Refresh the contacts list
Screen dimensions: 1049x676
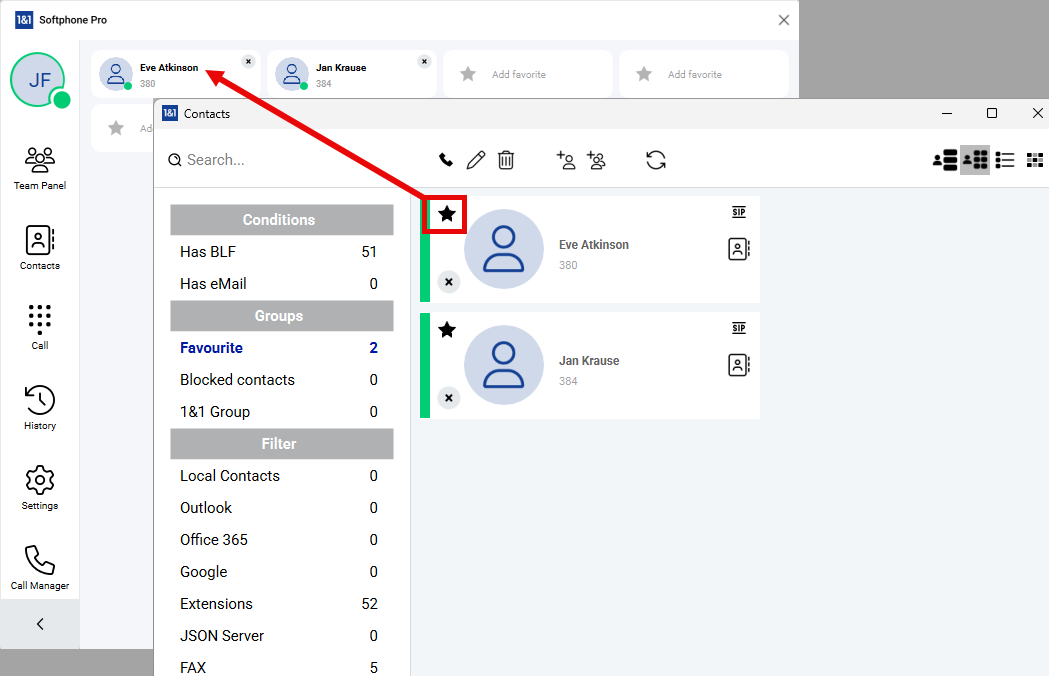656,160
